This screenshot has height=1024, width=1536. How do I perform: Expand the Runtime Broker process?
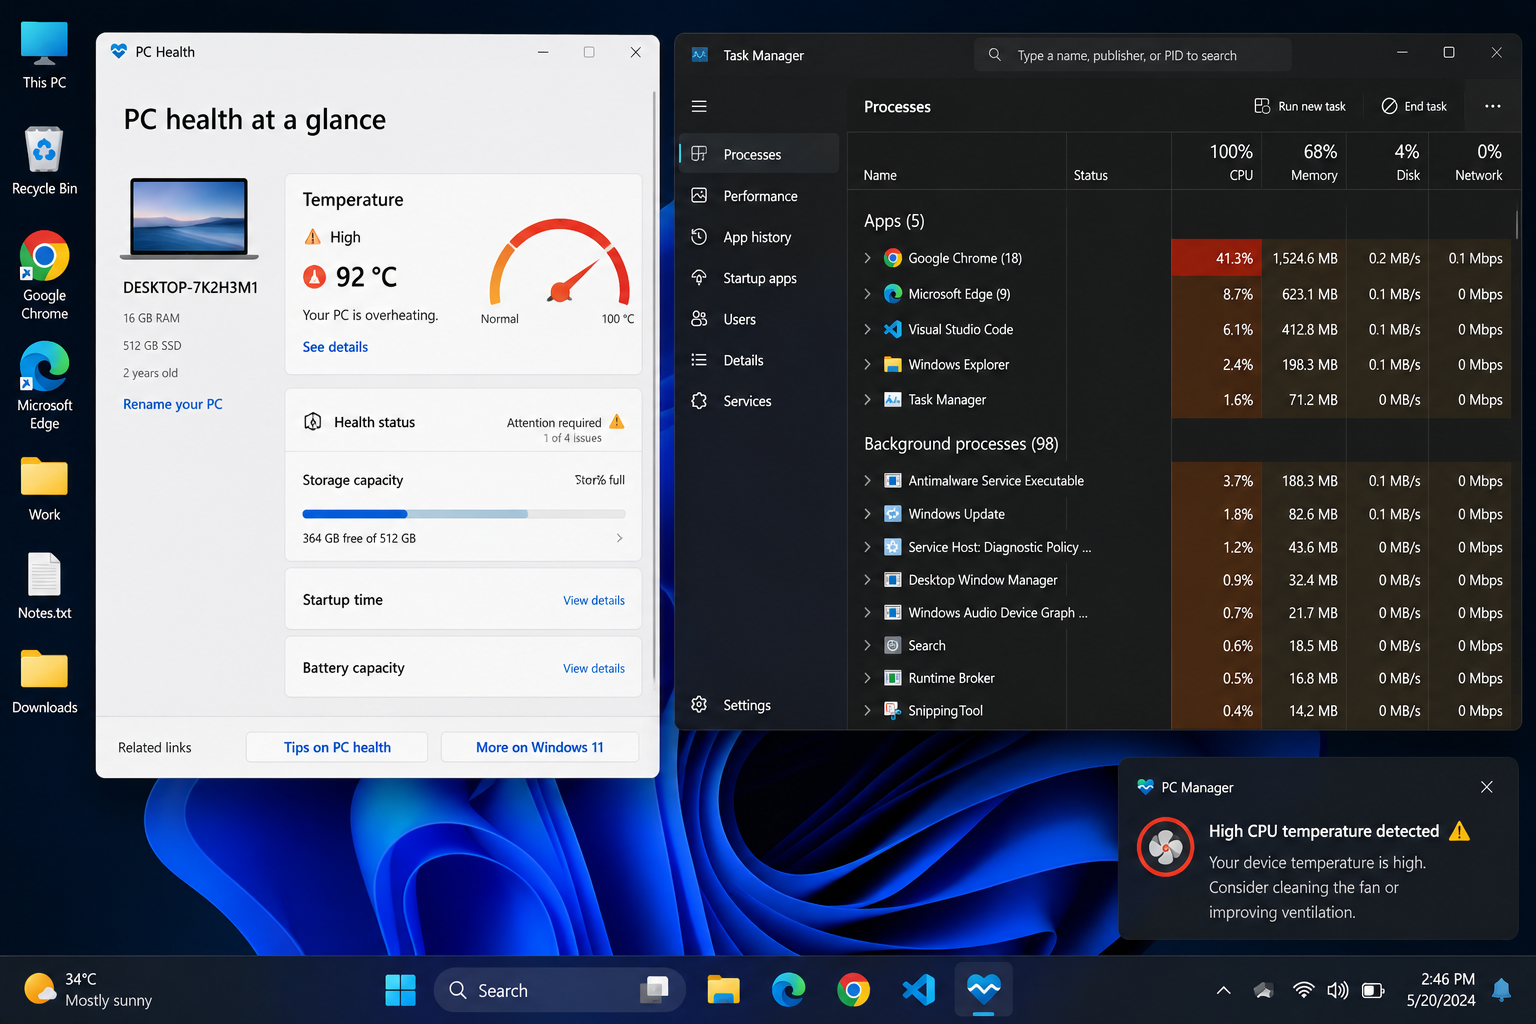[867, 678]
